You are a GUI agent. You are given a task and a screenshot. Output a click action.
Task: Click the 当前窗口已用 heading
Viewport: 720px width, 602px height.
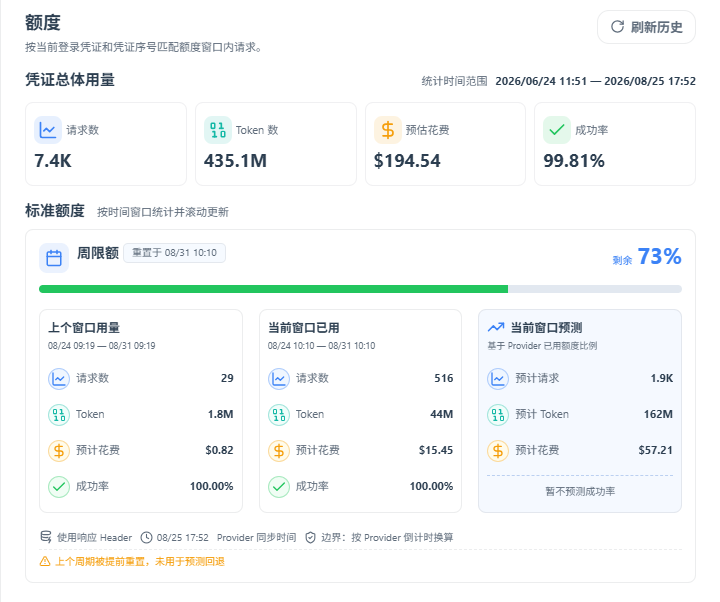(x=304, y=328)
